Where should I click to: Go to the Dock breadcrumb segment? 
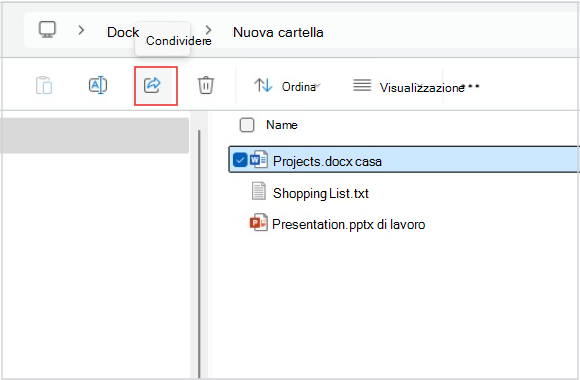click(123, 32)
